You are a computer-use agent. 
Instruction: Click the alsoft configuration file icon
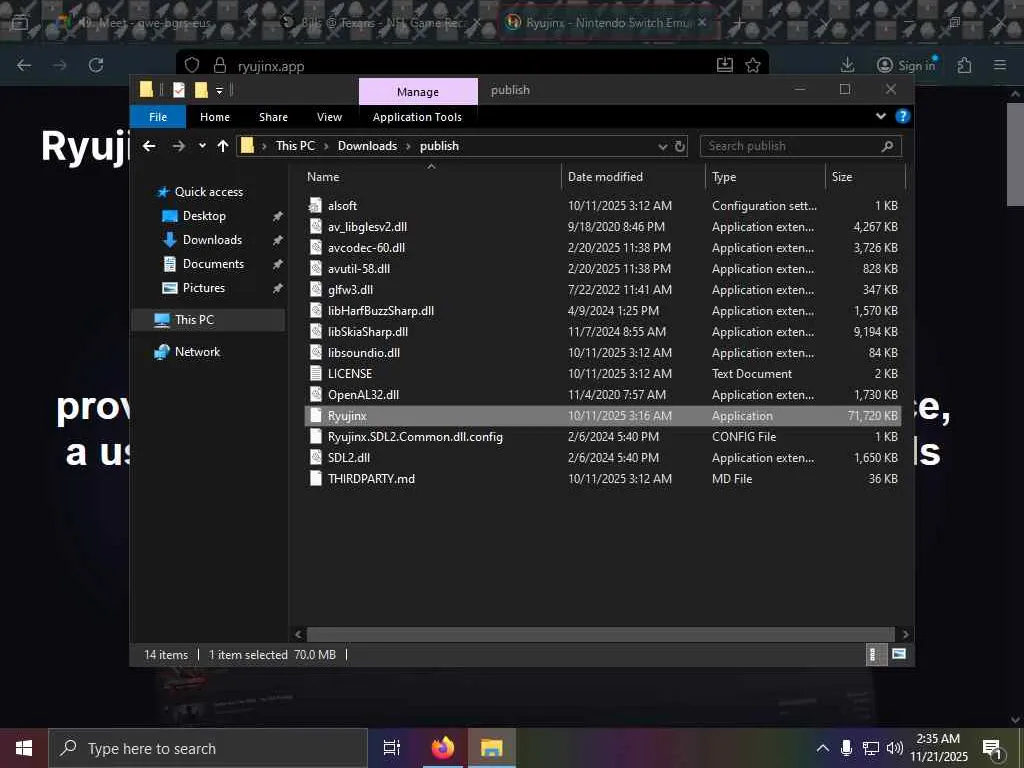pyautogui.click(x=315, y=206)
